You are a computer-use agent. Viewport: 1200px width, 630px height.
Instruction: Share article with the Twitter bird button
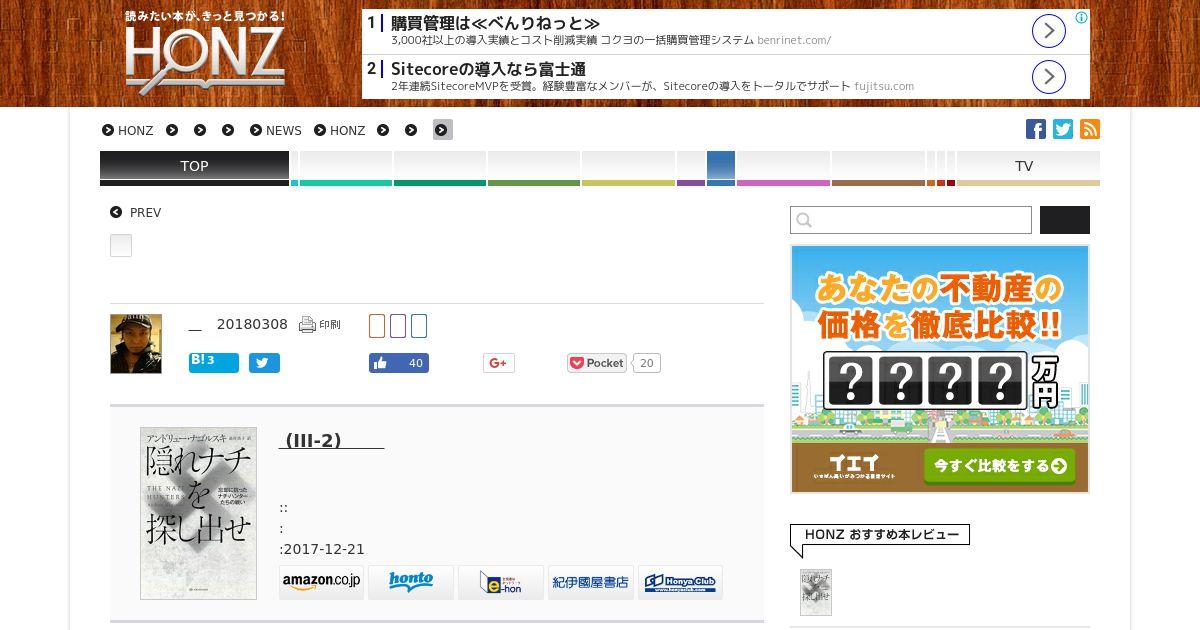[x=264, y=363]
